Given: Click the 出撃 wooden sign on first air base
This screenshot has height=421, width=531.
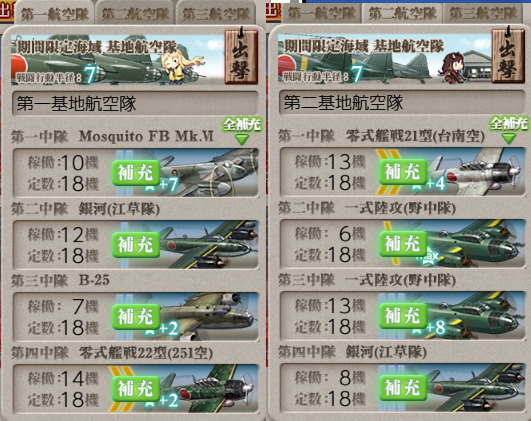Looking at the screenshot, I should click(241, 56).
